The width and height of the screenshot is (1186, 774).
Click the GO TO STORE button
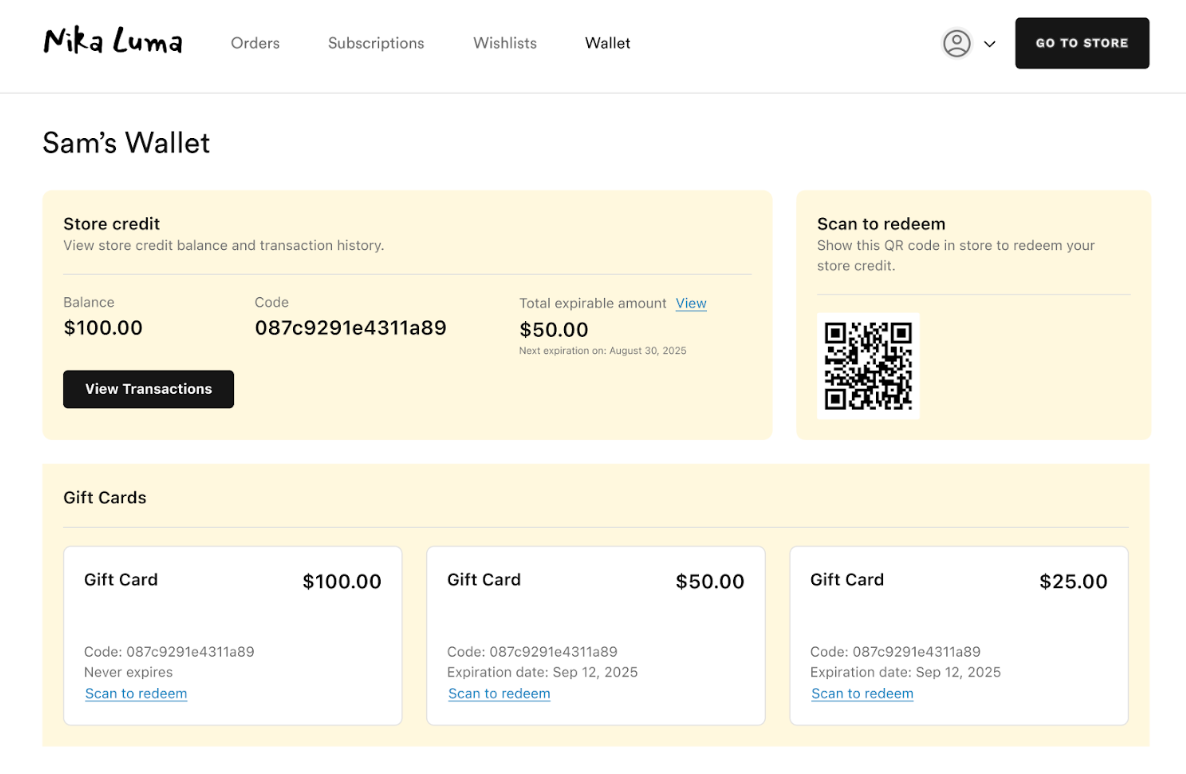pyautogui.click(x=1082, y=43)
